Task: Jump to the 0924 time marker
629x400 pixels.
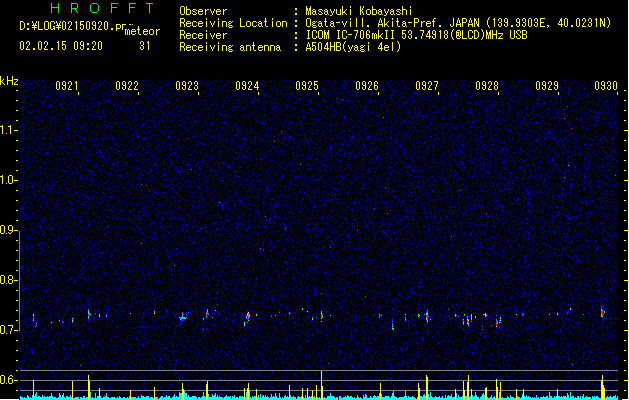Action: 247,86
